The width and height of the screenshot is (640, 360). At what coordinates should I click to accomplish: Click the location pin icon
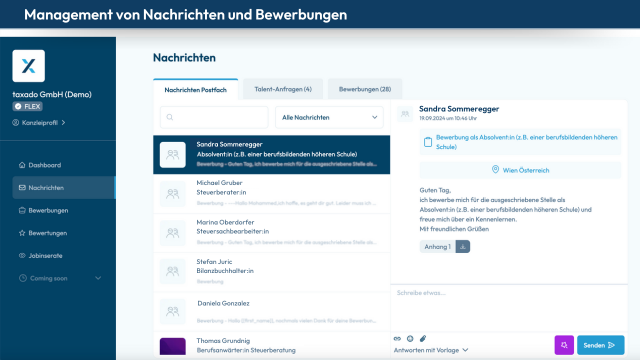tap(495, 169)
